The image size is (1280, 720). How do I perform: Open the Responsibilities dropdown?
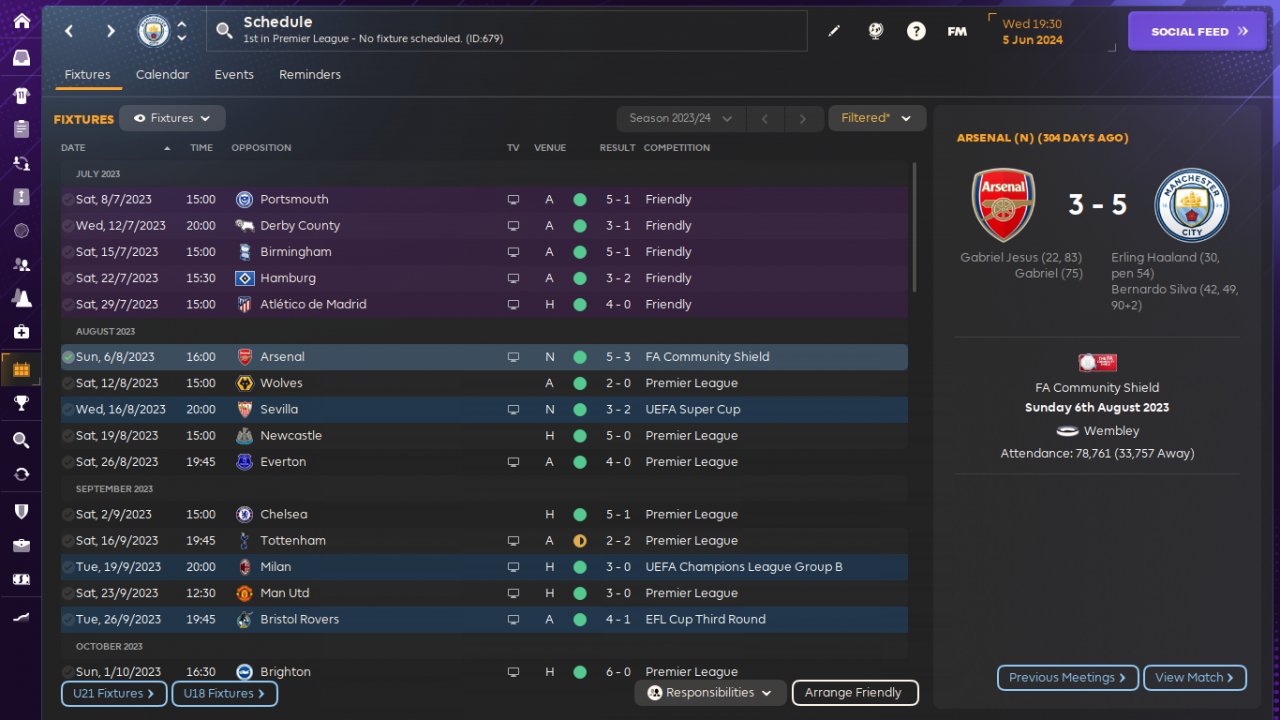pos(709,693)
